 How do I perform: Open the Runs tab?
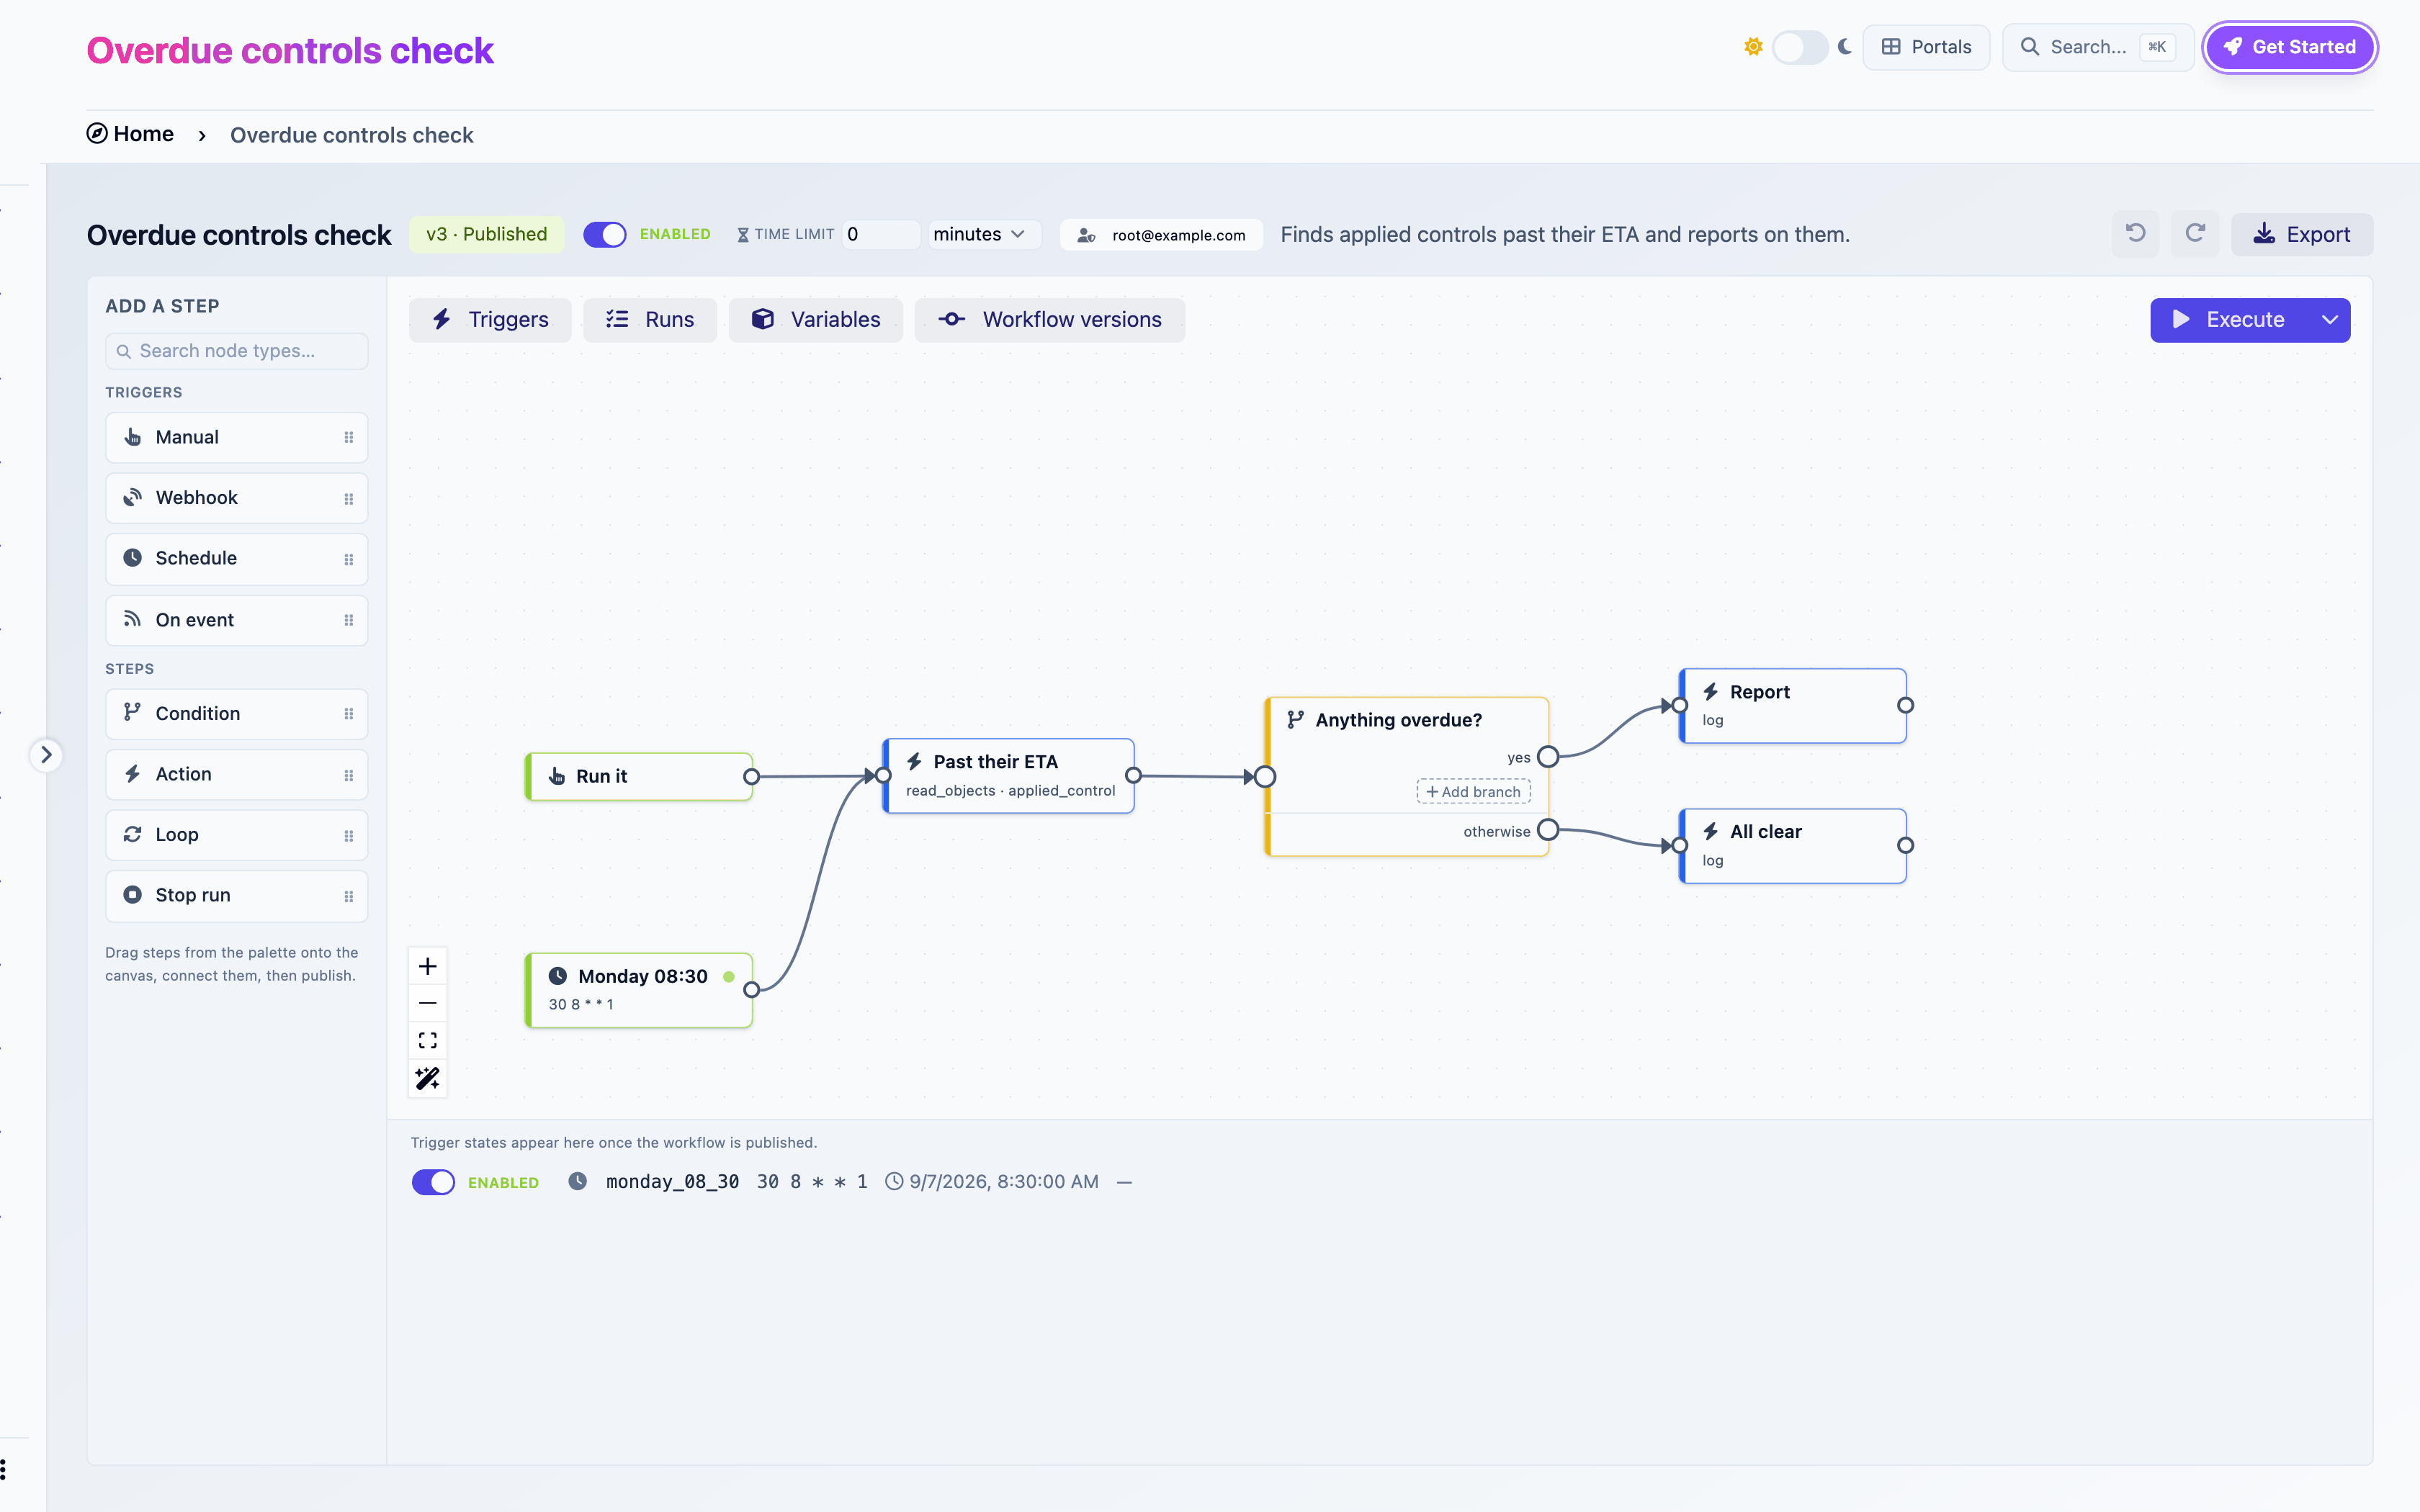[x=650, y=320]
